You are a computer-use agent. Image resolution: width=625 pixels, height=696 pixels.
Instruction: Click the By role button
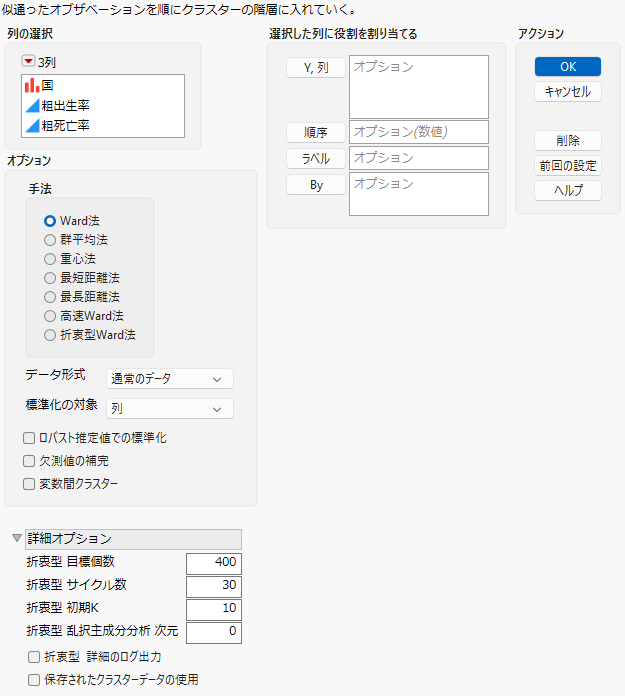pyautogui.click(x=316, y=185)
